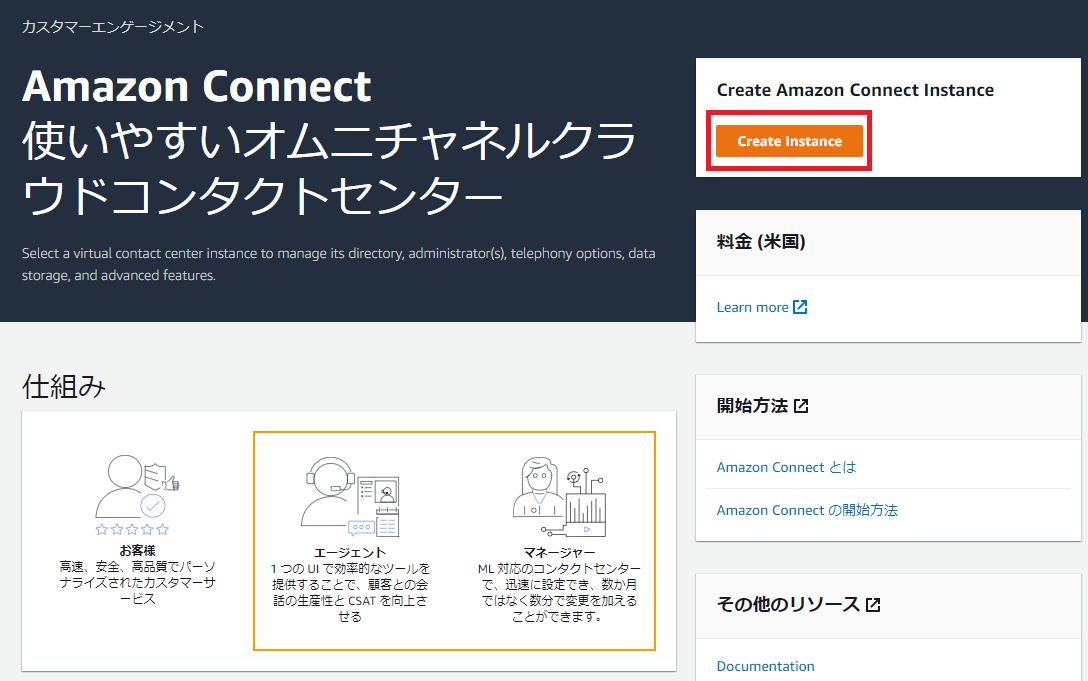The image size is (1088, 681).
Task: Click the Amazon Connect main heading
Action: coord(196,86)
